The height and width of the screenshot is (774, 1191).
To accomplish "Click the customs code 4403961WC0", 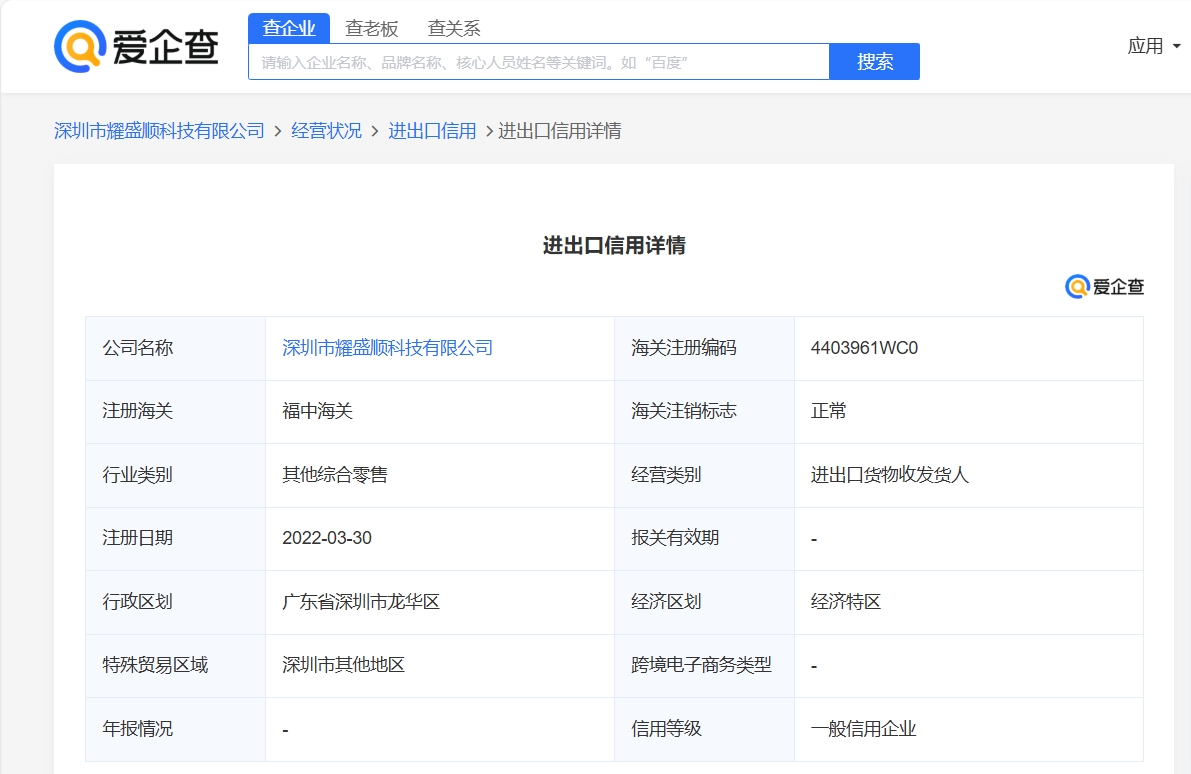I will click(864, 348).
